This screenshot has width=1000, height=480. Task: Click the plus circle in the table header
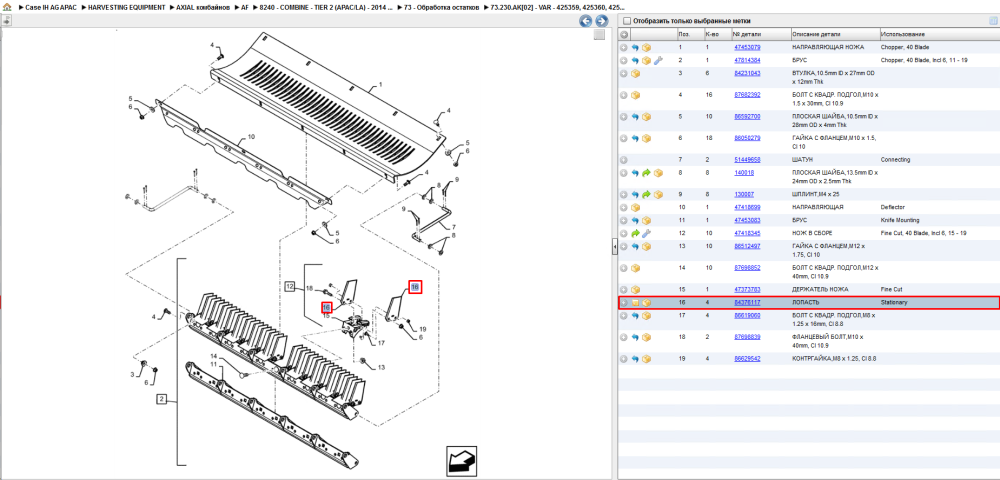click(624, 34)
